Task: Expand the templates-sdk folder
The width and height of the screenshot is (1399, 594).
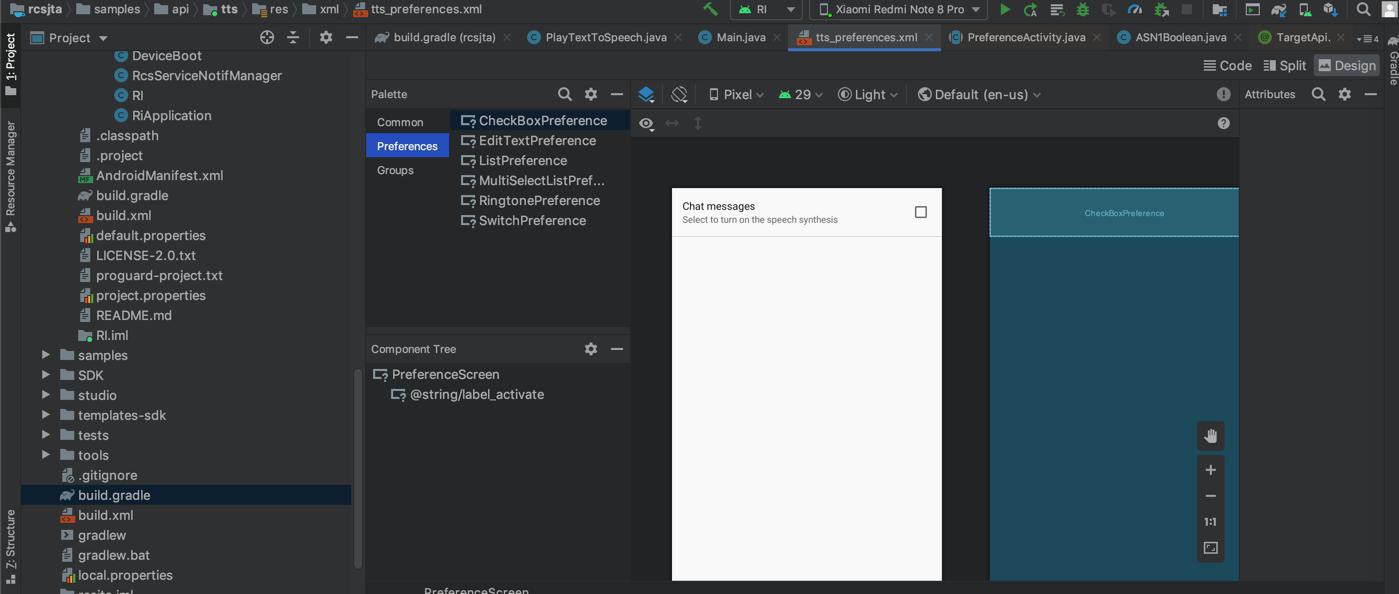Action: (46, 415)
